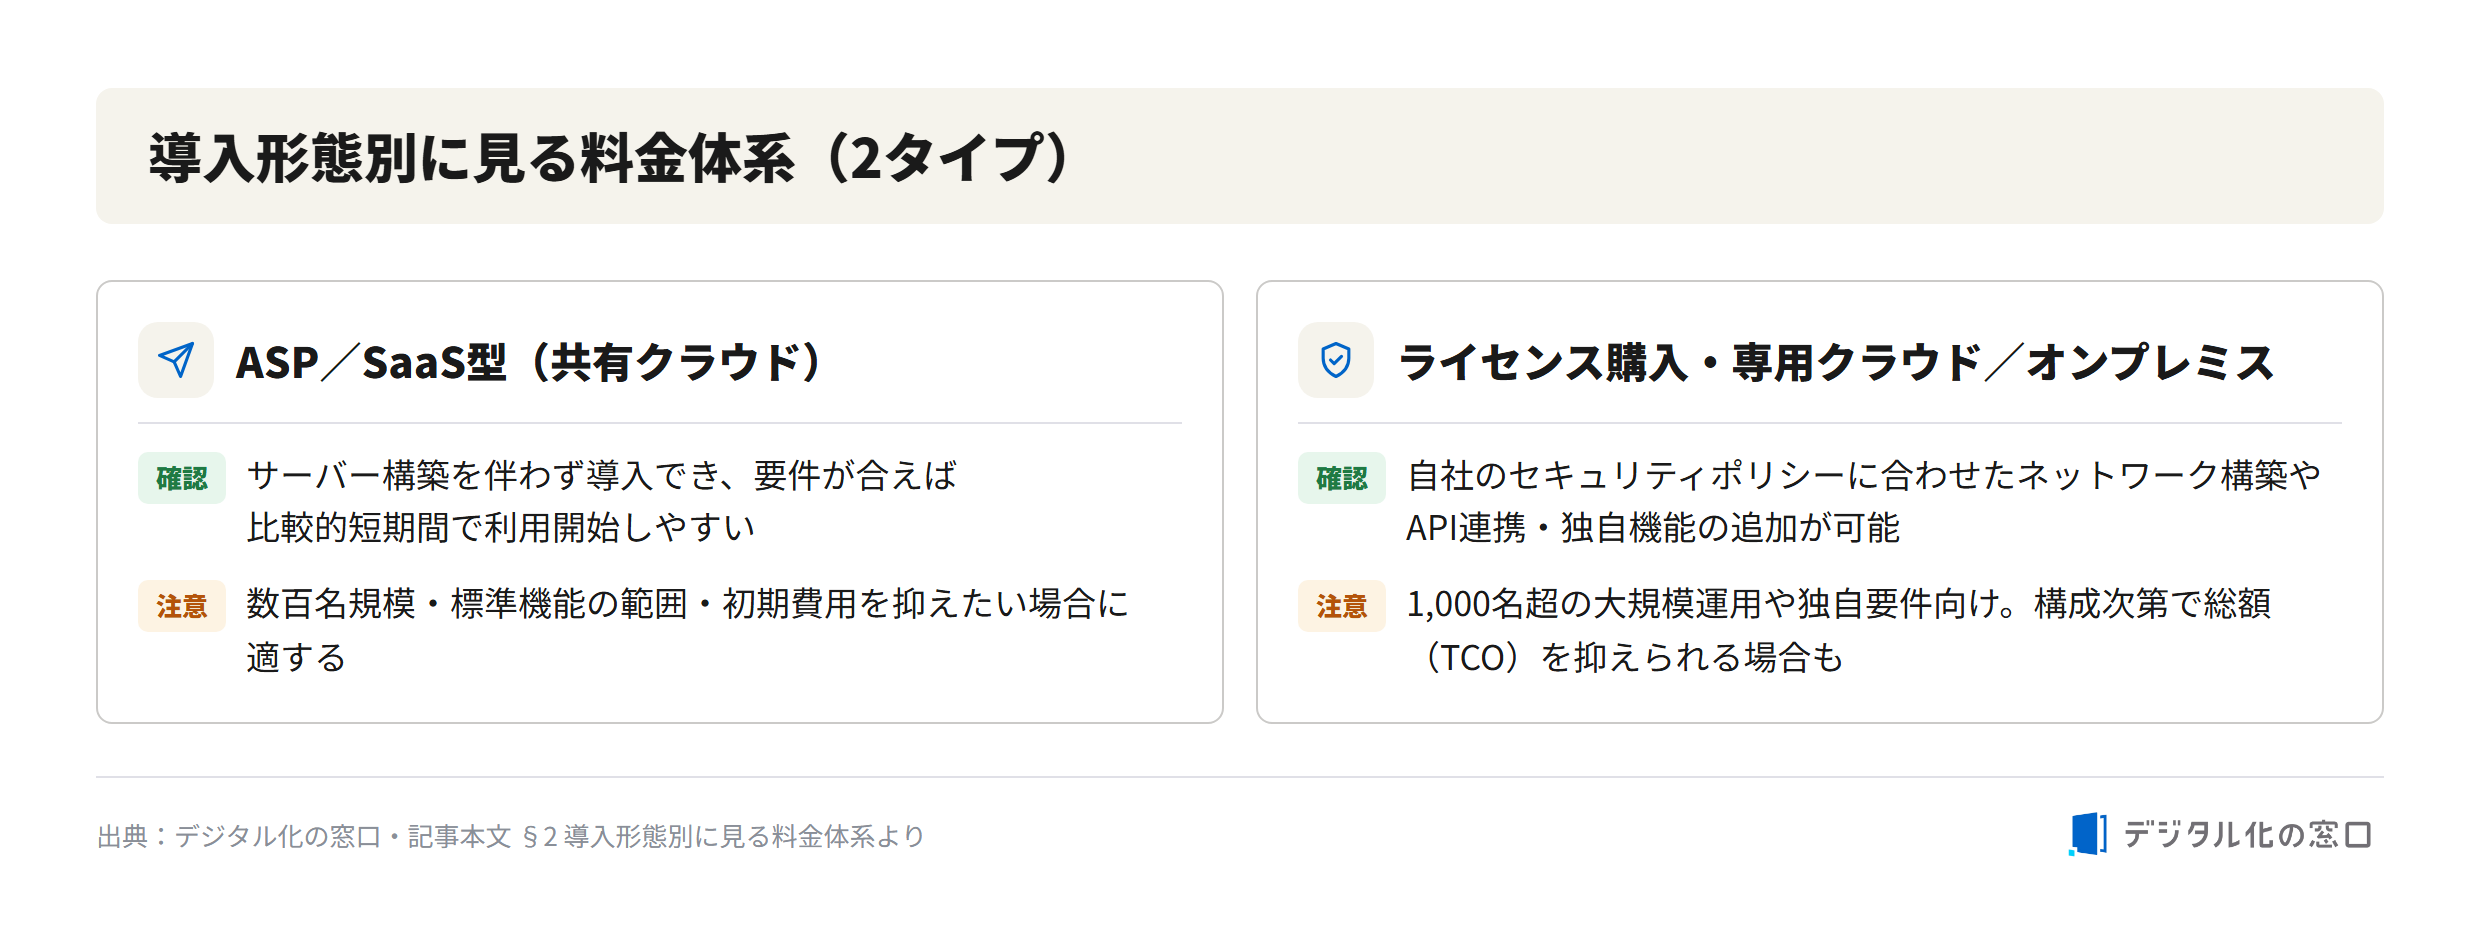Click the blue デジタル化の窓口 logo icon

click(2088, 834)
